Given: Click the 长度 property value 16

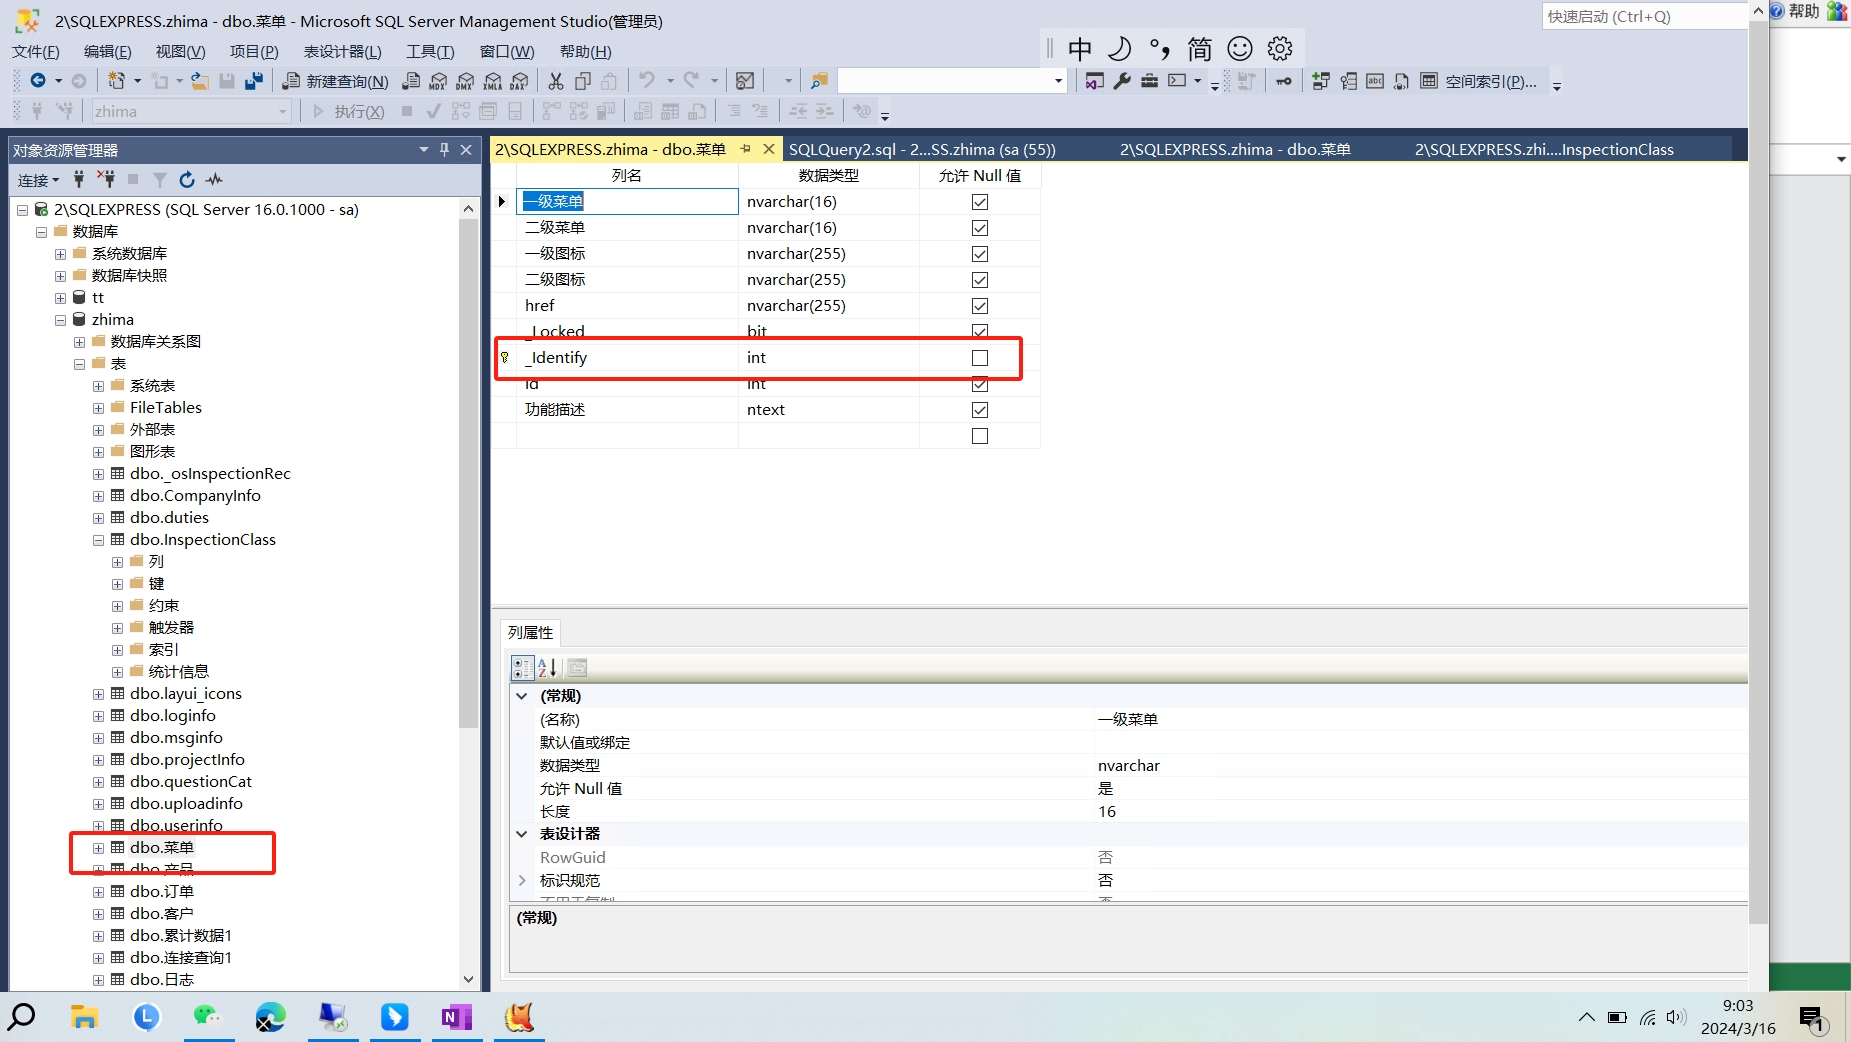Looking at the screenshot, I should (x=1107, y=811).
